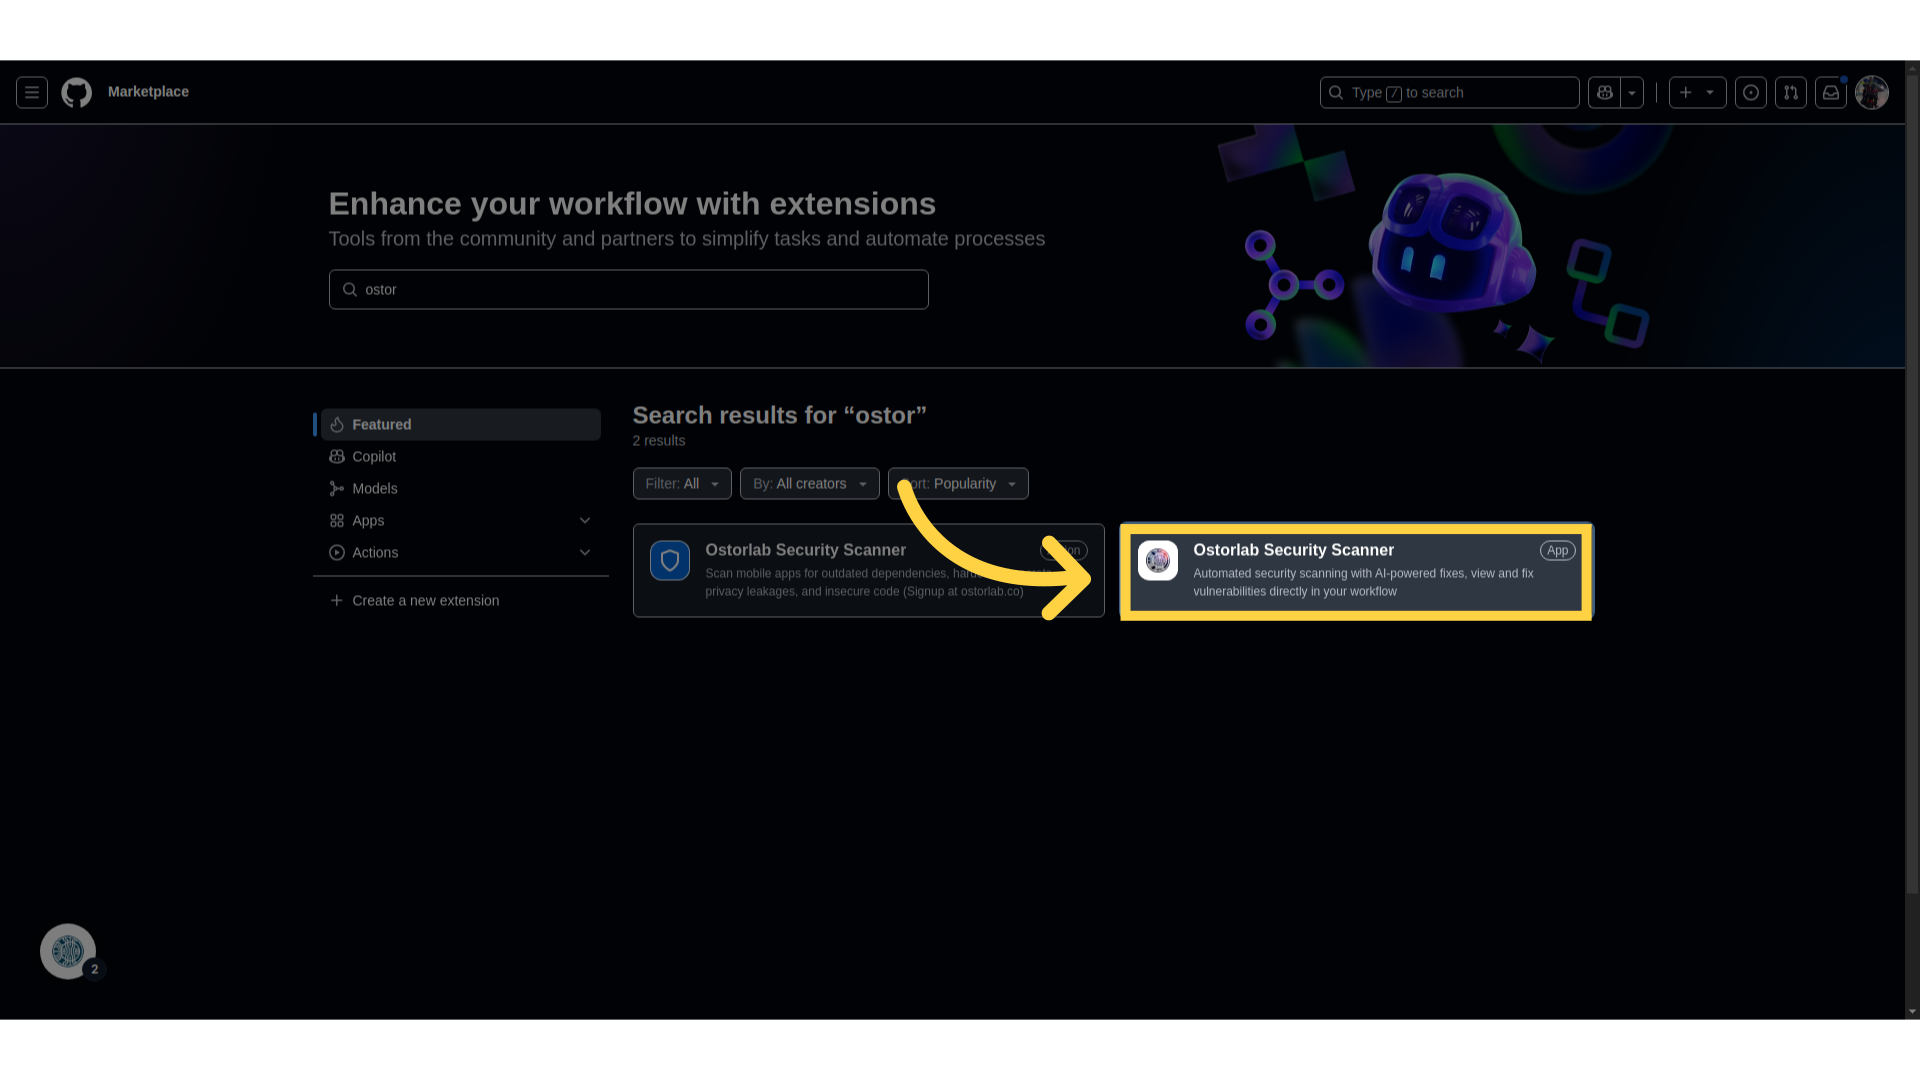This screenshot has height=1080, width=1920.
Task: Click shield icon of first Ostorlab result
Action: point(670,560)
